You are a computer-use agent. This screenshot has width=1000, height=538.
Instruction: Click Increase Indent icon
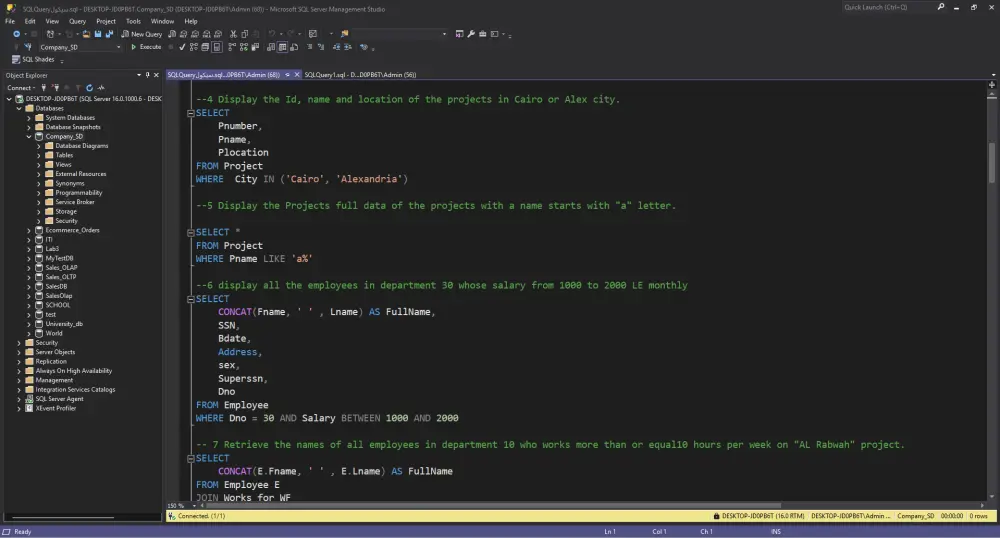click(x=348, y=47)
